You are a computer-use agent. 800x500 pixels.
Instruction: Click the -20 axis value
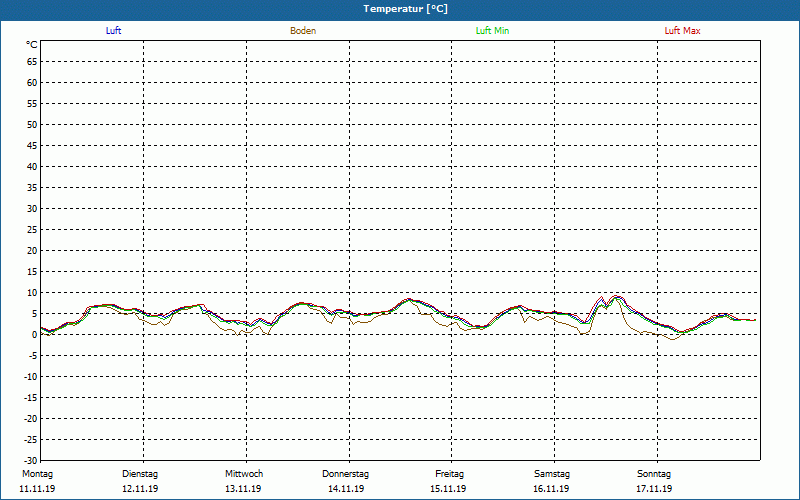click(31, 418)
